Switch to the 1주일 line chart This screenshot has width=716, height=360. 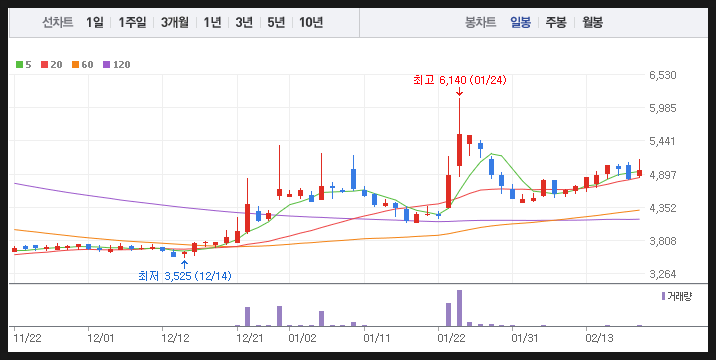coord(132,22)
